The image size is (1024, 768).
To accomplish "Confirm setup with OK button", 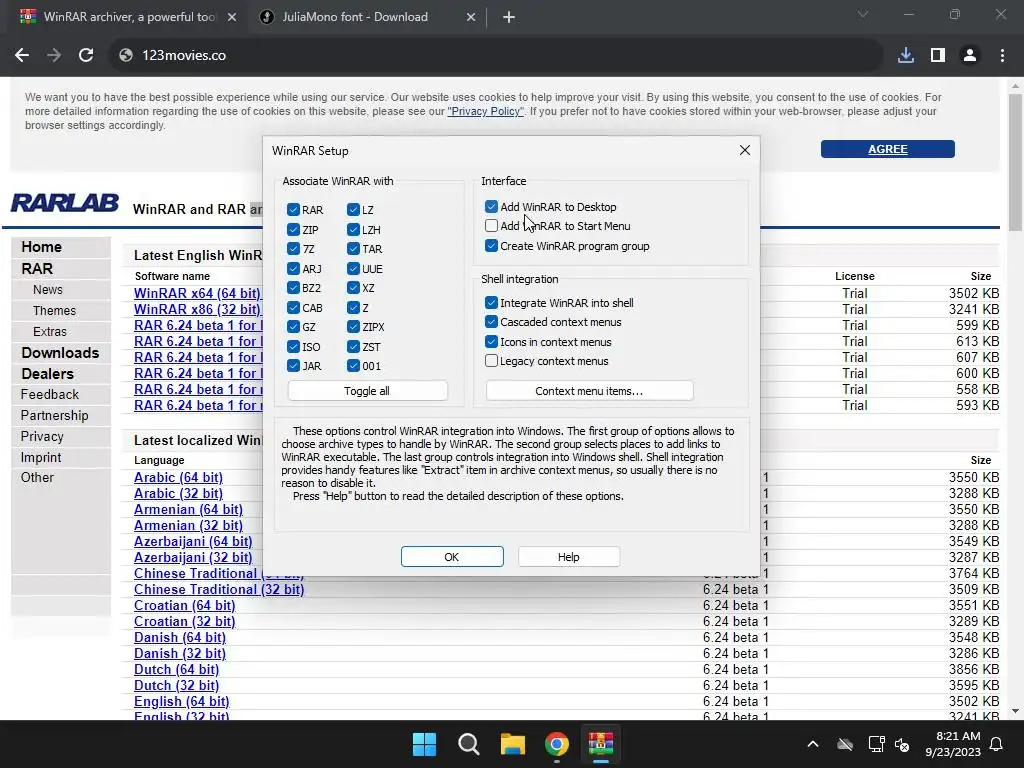I will click(452, 557).
